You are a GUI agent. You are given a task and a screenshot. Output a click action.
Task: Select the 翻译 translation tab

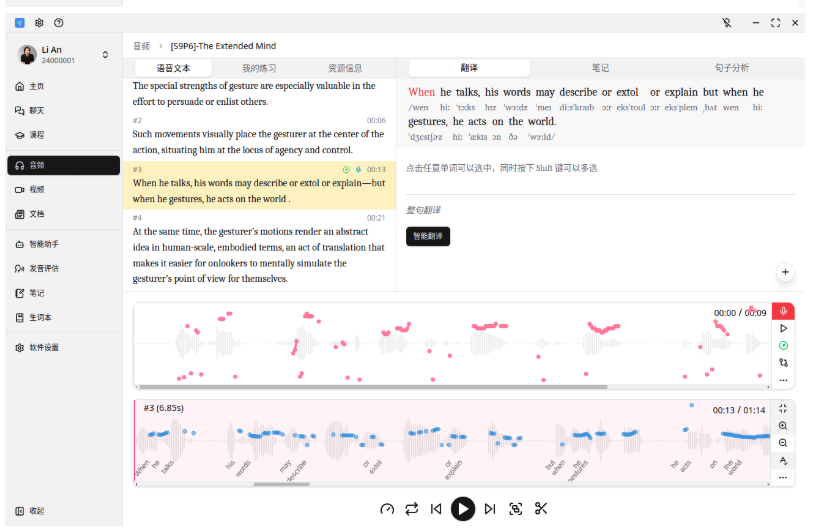pyautogui.click(x=469, y=68)
